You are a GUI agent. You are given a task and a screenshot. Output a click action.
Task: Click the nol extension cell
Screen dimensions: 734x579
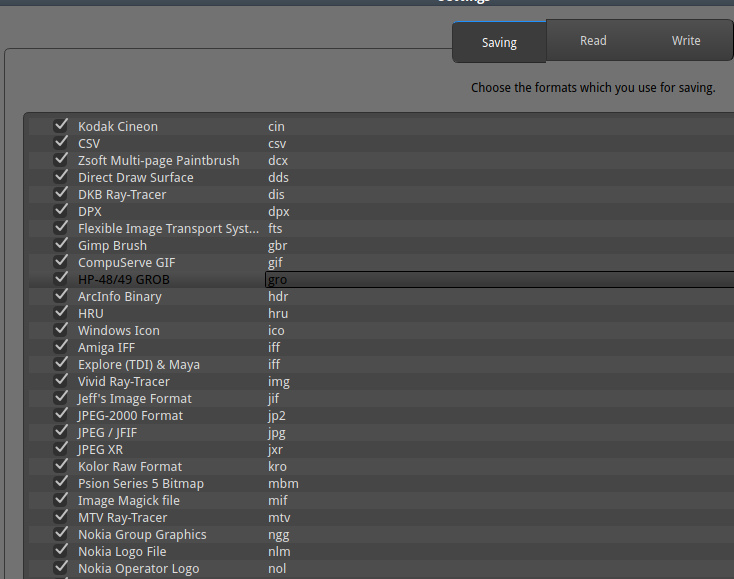[277, 569]
